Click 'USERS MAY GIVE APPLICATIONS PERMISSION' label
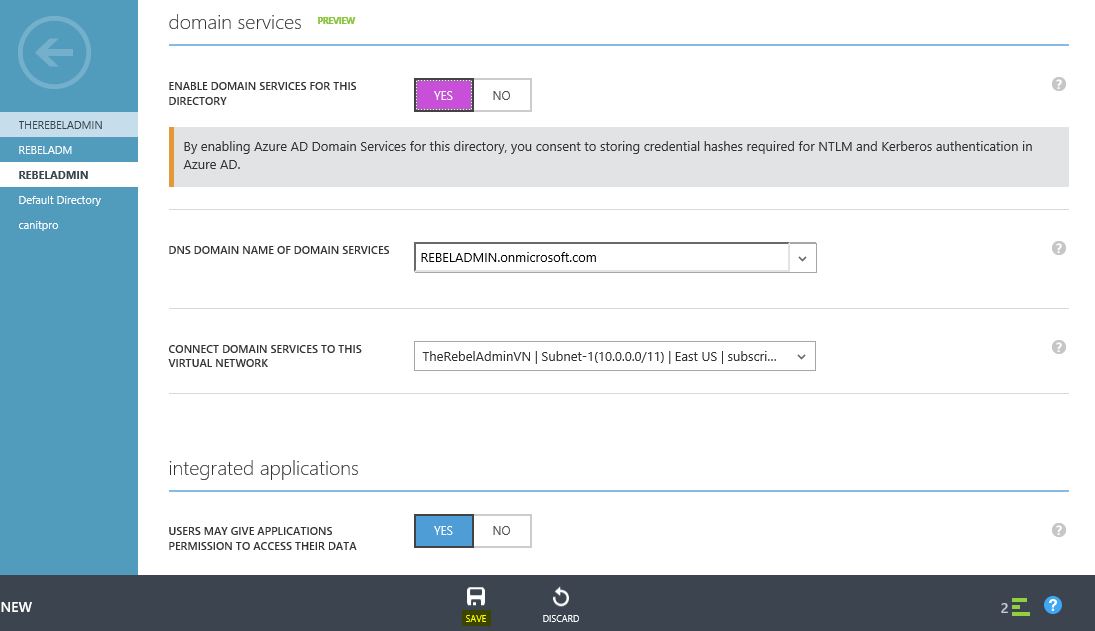This screenshot has height=631, width=1095. 262,538
